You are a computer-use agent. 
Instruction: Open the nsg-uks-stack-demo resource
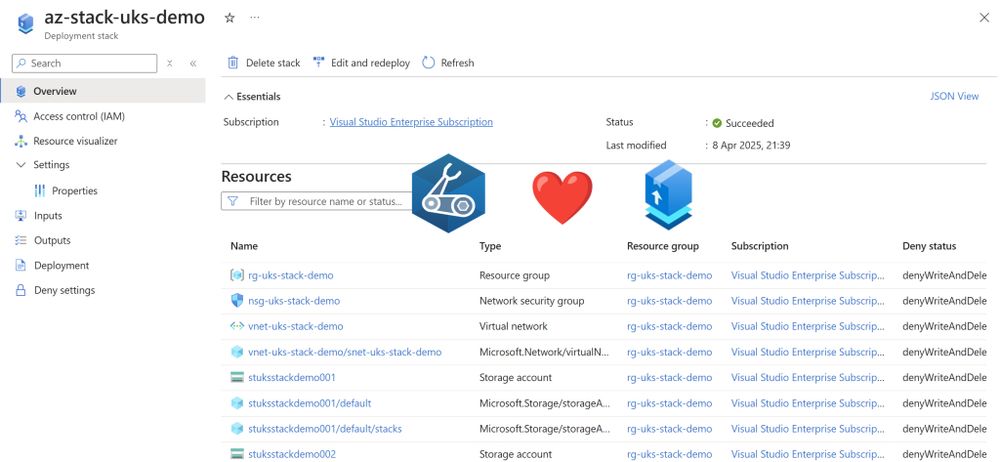pos(294,301)
